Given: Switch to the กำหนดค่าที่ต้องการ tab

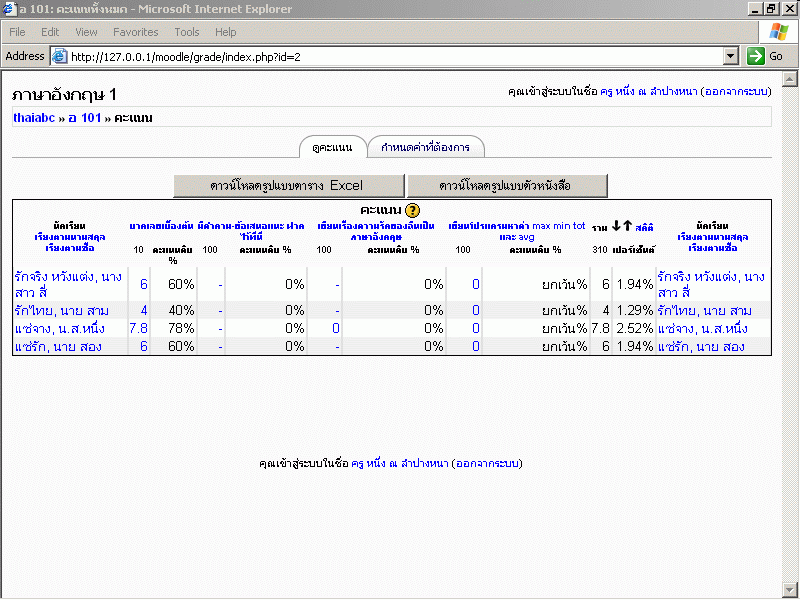Looking at the screenshot, I should [x=425, y=148].
